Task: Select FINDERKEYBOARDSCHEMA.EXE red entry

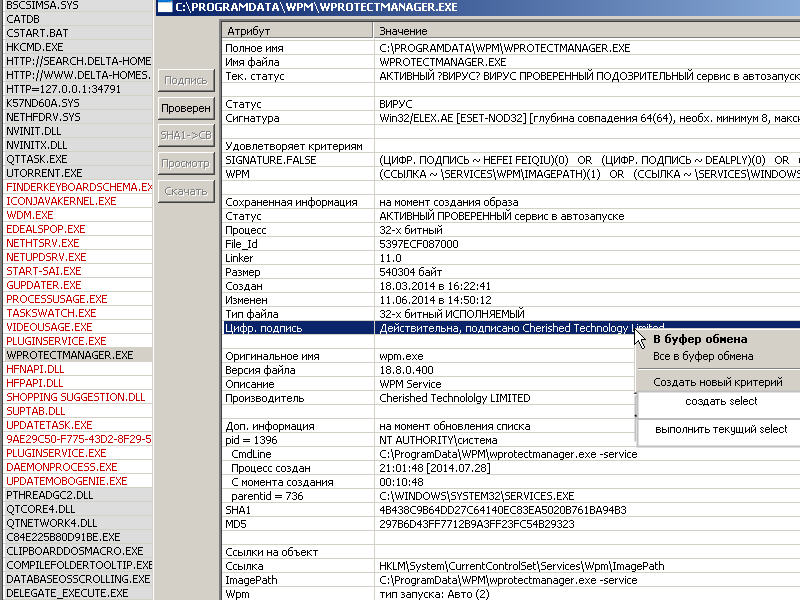Action: coord(78,187)
